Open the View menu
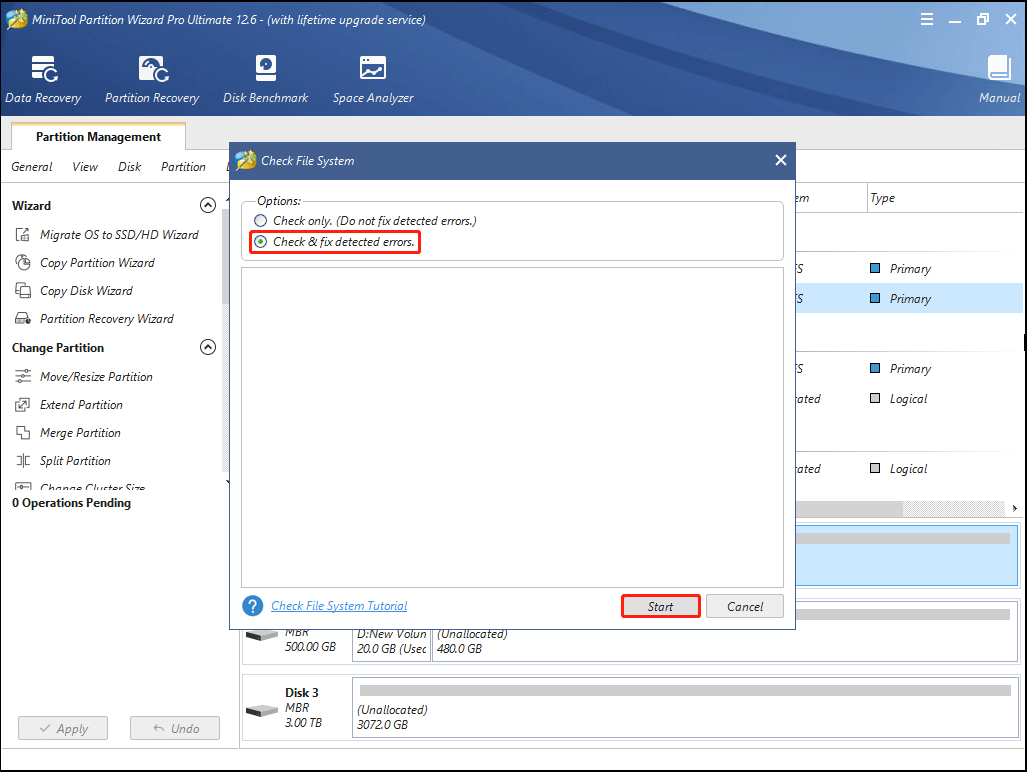The image size is (1027, 772). [85, 167]
